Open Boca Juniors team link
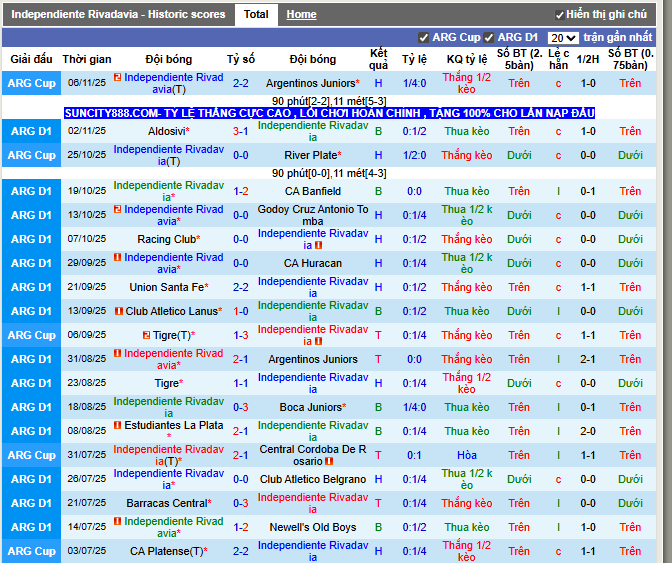The width and height of the screenshot is (672, 563). 312,407
